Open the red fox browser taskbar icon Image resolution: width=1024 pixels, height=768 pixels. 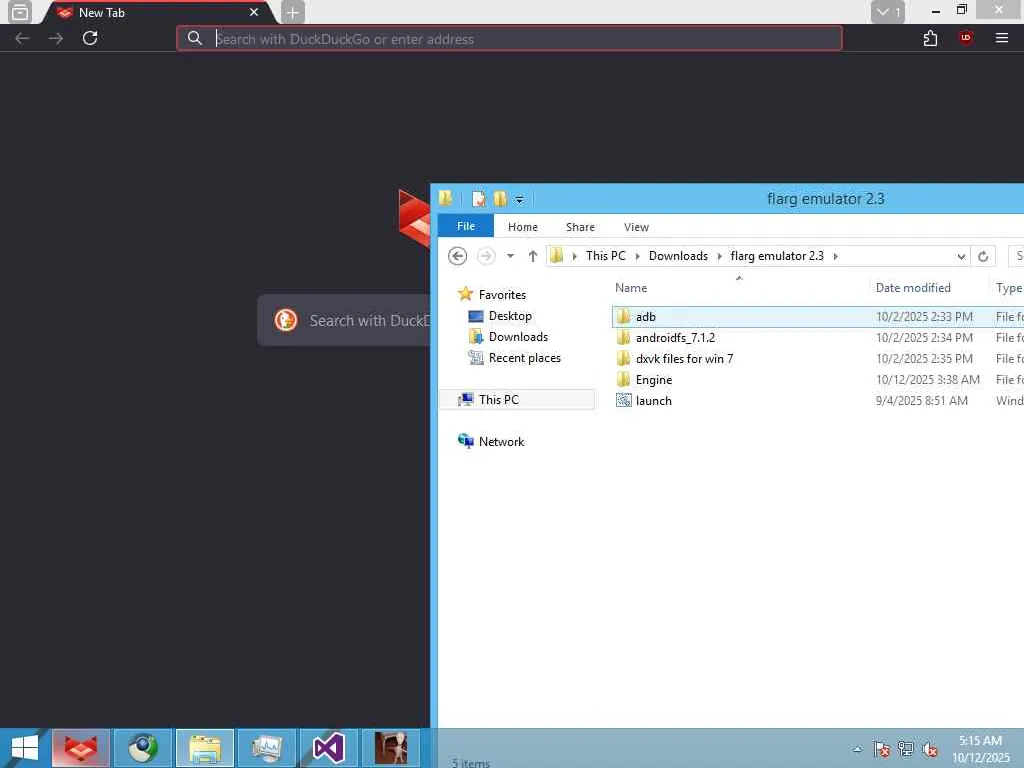pyautogui.click(x=81, y=748)
